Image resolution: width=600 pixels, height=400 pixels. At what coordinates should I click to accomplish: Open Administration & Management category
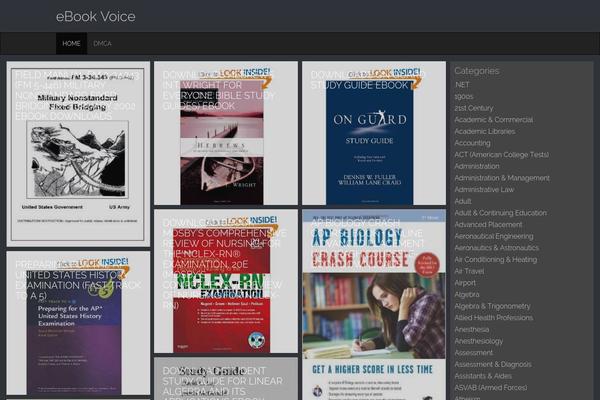(502, 178)
